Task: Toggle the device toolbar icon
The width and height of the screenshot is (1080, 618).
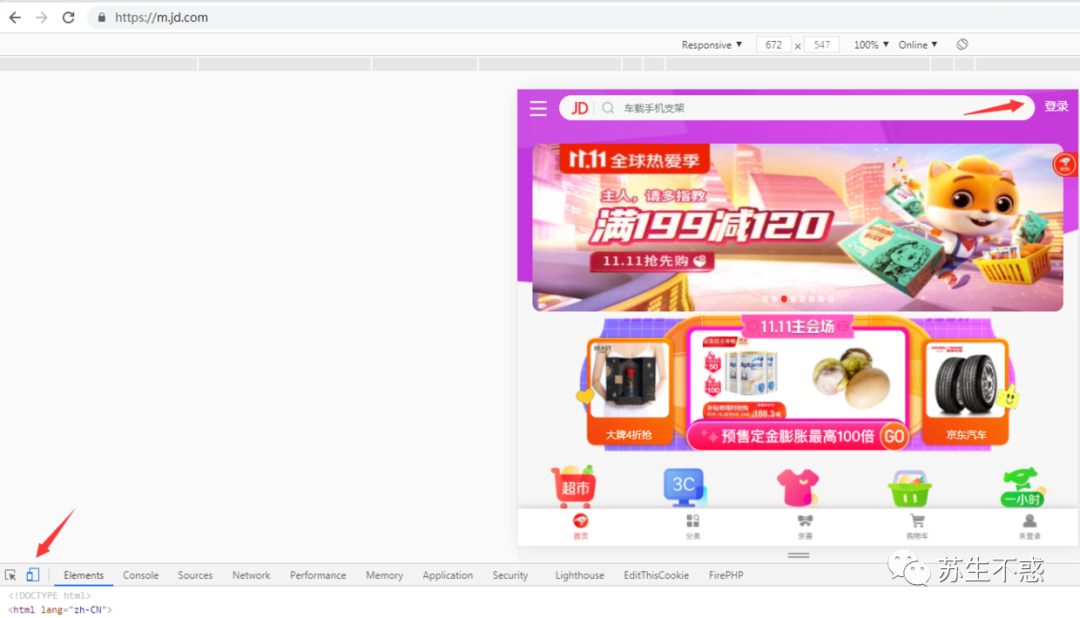Action: (x=32, y=575)
